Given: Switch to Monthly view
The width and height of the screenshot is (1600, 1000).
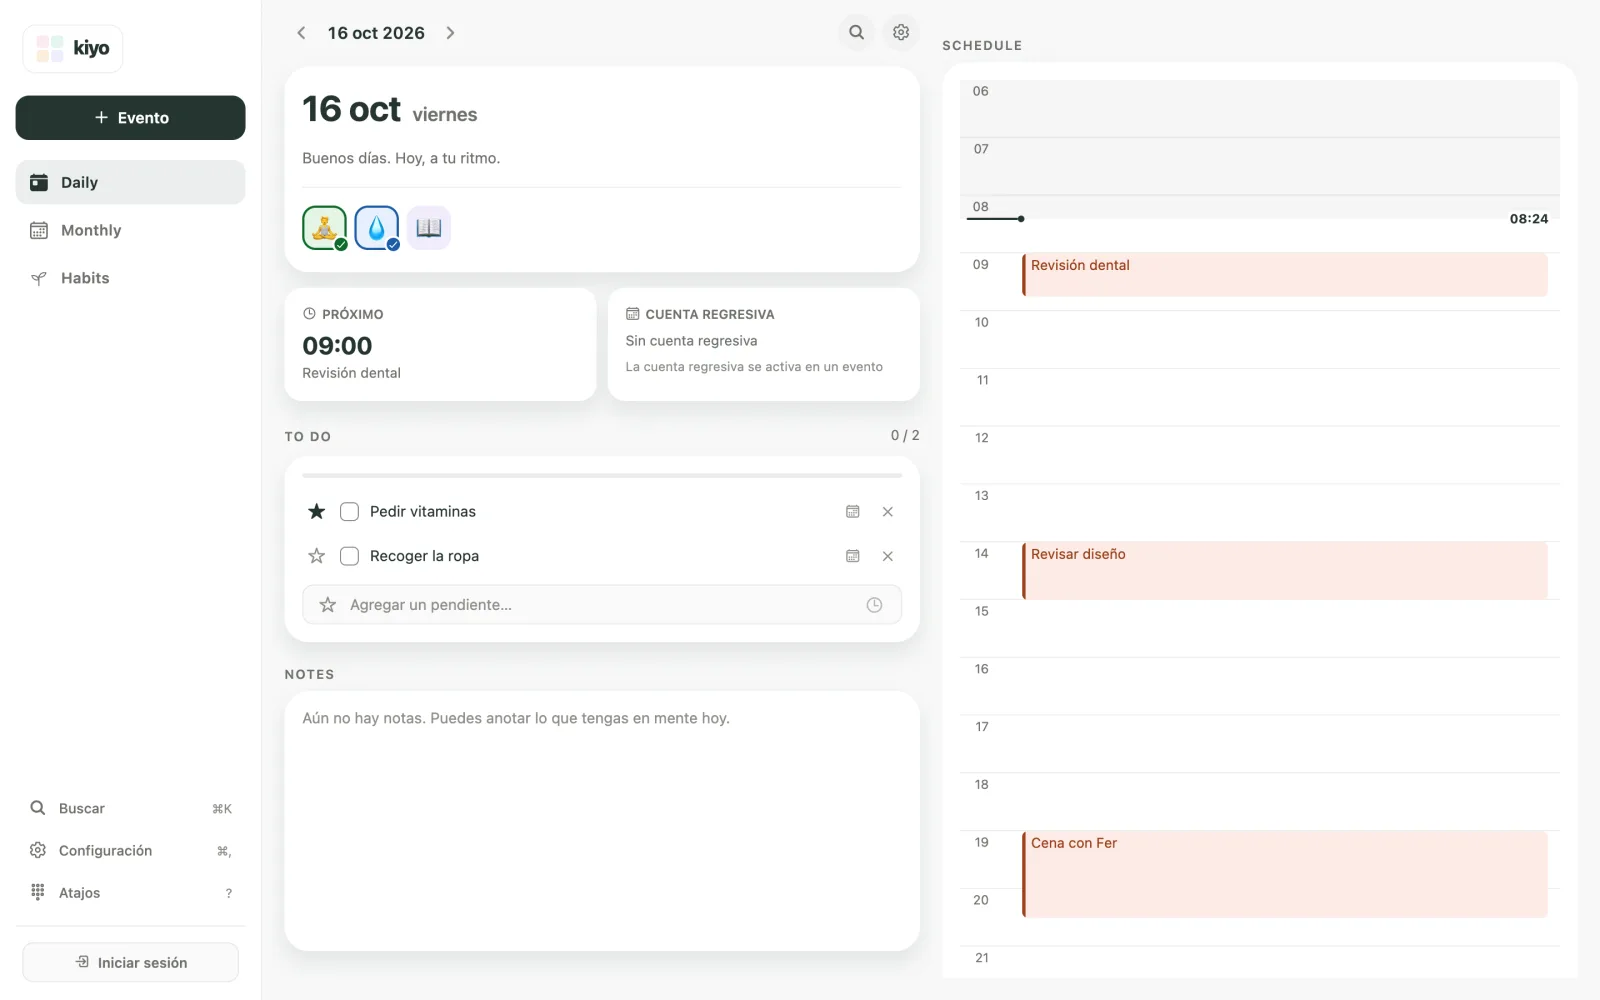Looking at the screenshot, I should pyautogui.click(x=130, y=230).
